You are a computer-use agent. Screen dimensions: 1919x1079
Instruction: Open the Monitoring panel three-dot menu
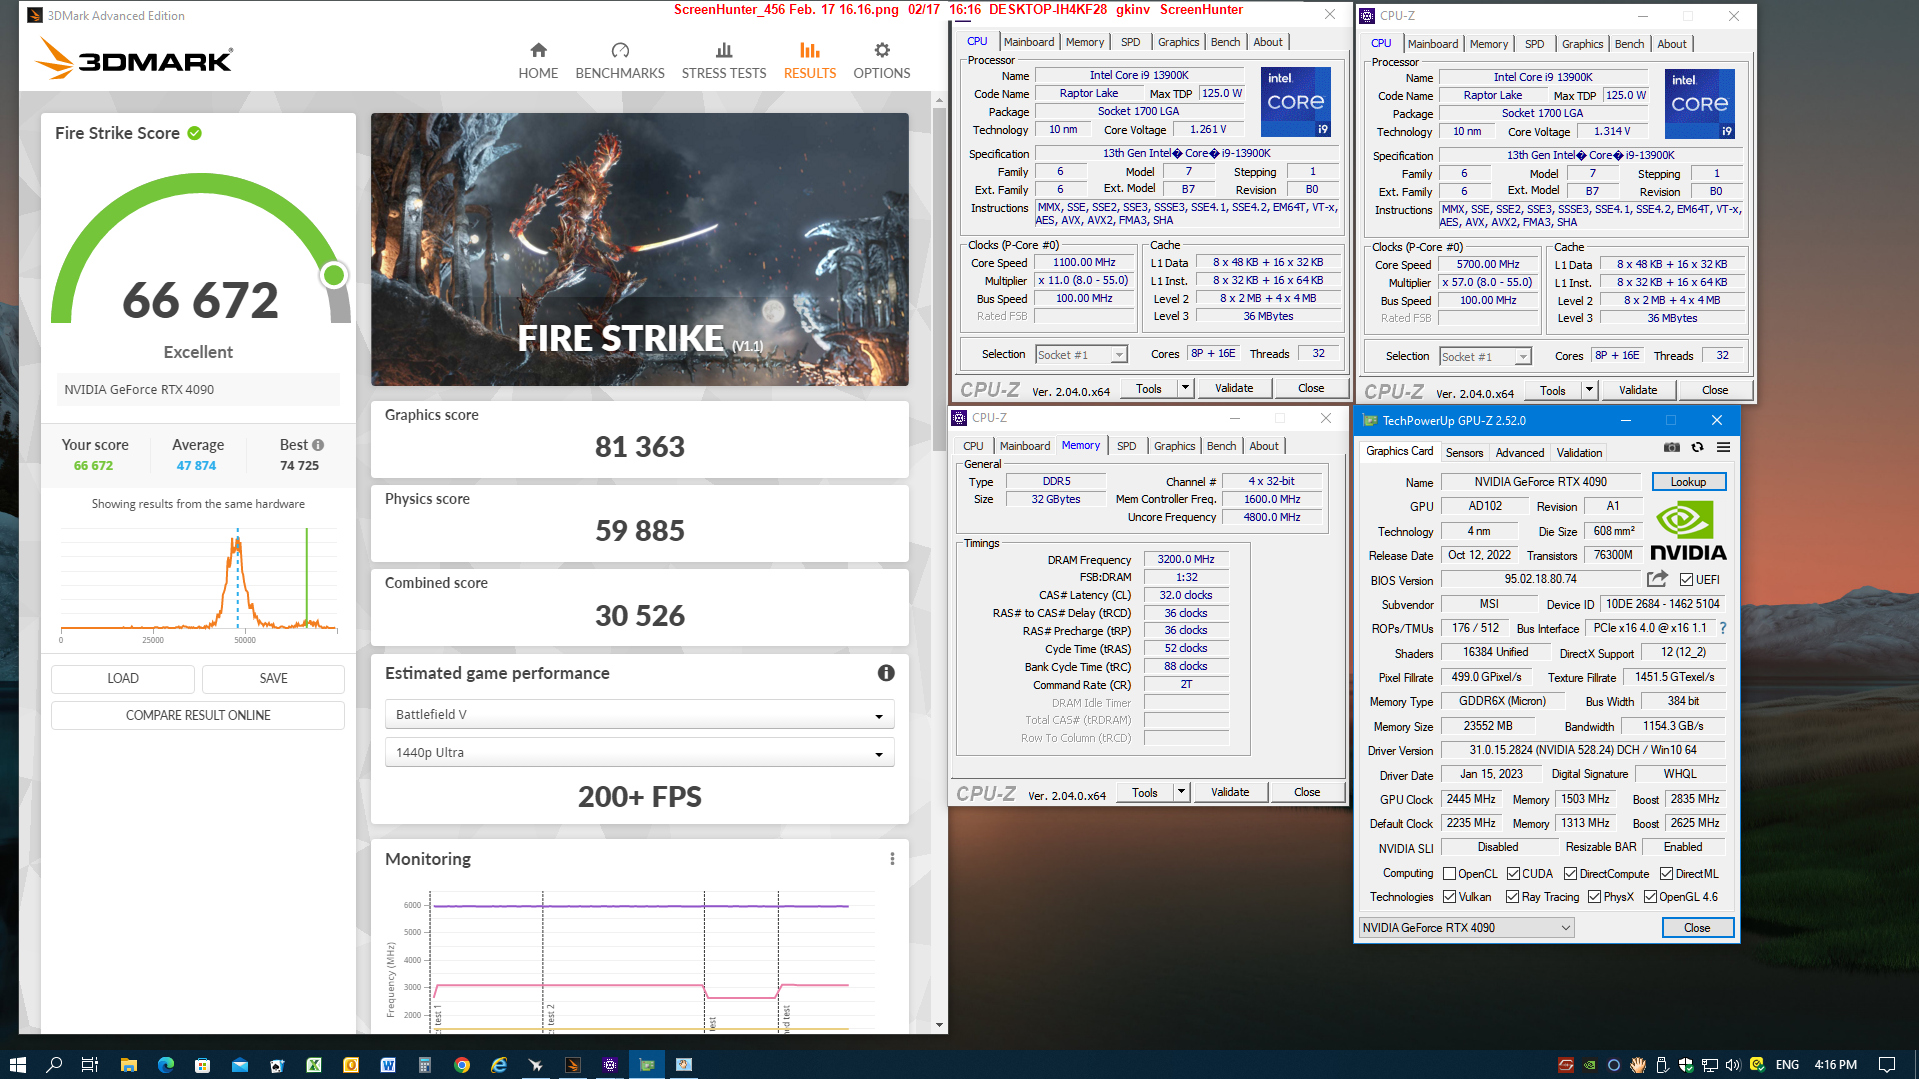(x=892, y=859)
